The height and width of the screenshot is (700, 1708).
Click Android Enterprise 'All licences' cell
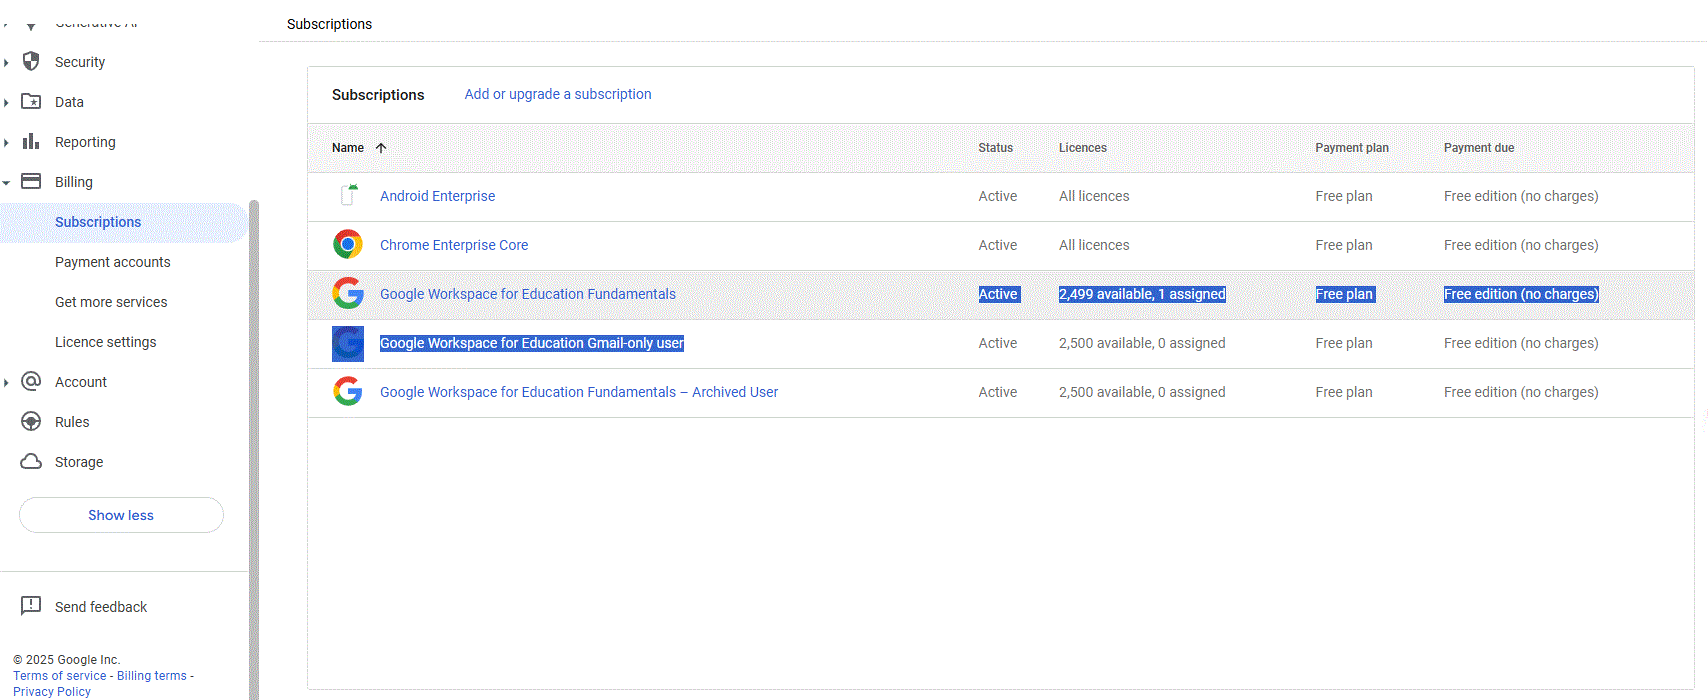click(x=1094, y=196)
